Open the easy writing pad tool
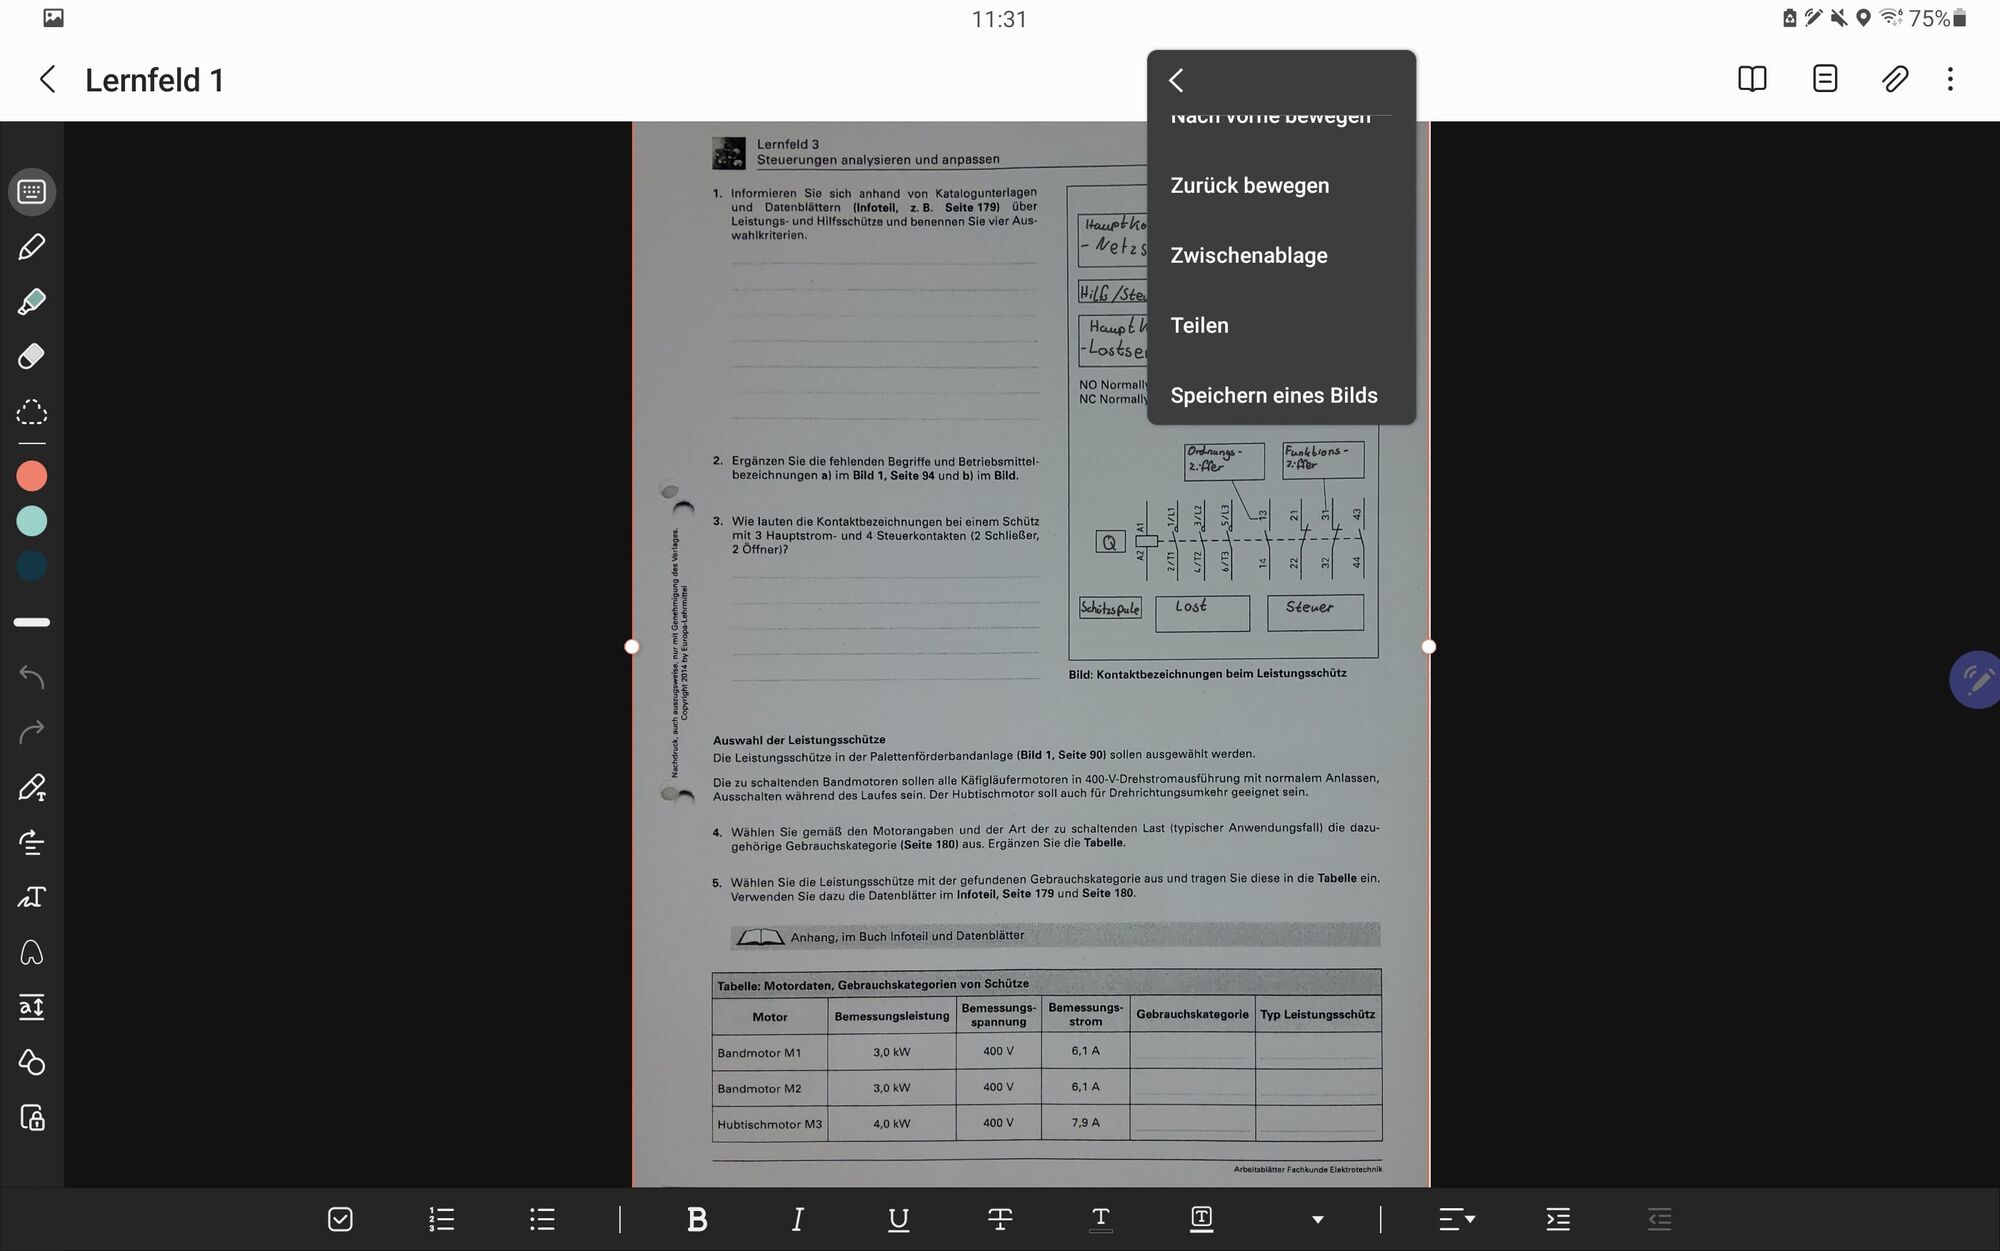This screenshot has height=1251, width=2000. click(32, 1007)
